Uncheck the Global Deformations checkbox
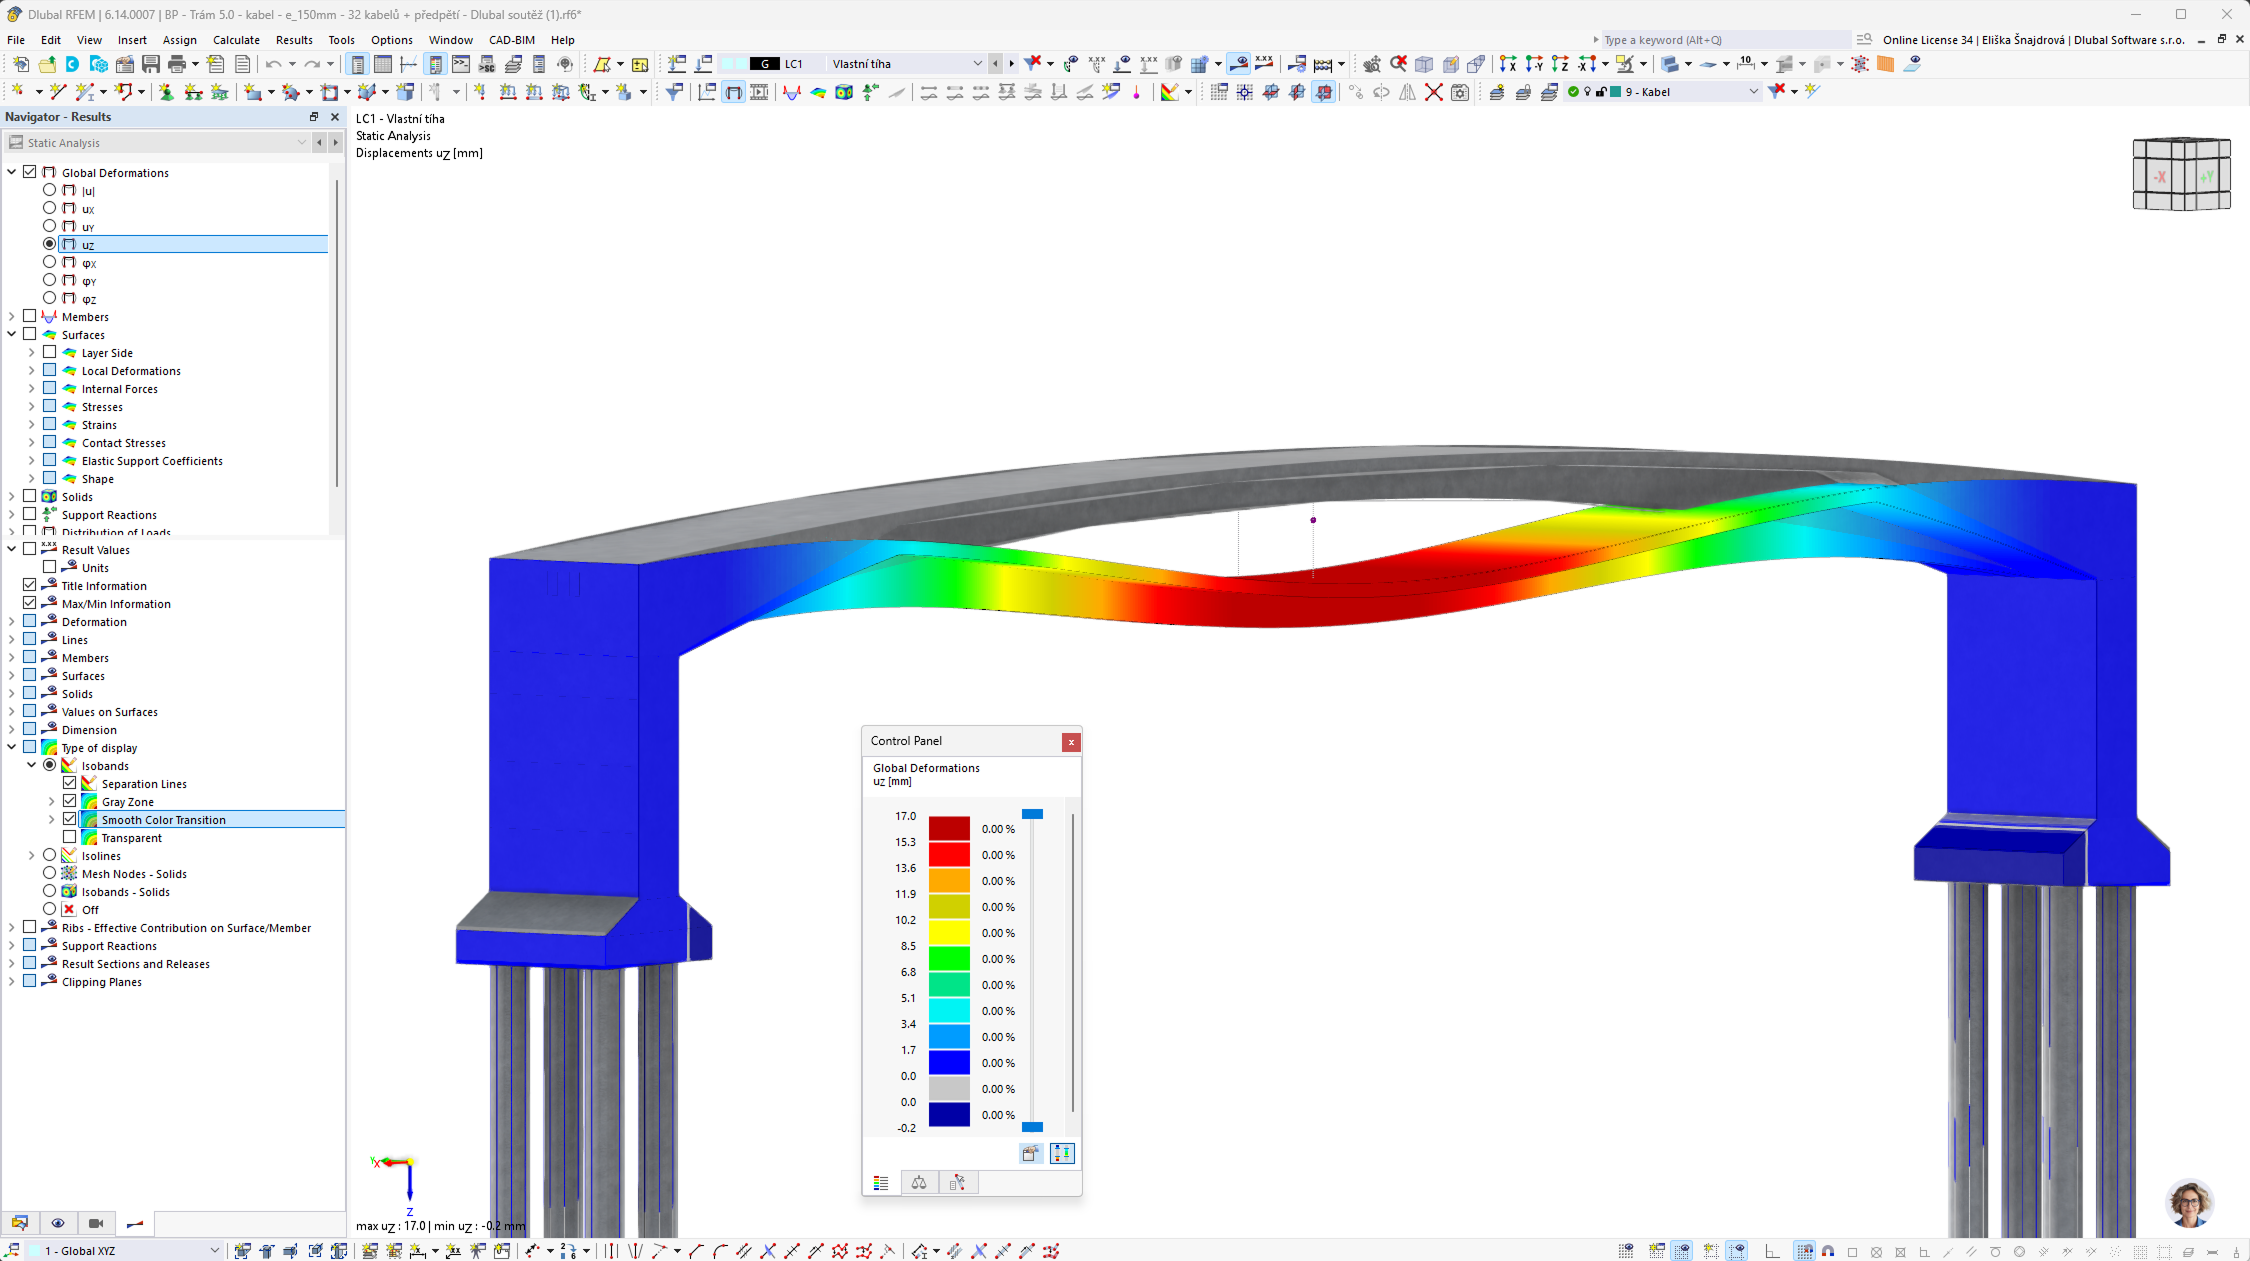The height and width of the screenshot is (1261, 2250). (30, 172)
